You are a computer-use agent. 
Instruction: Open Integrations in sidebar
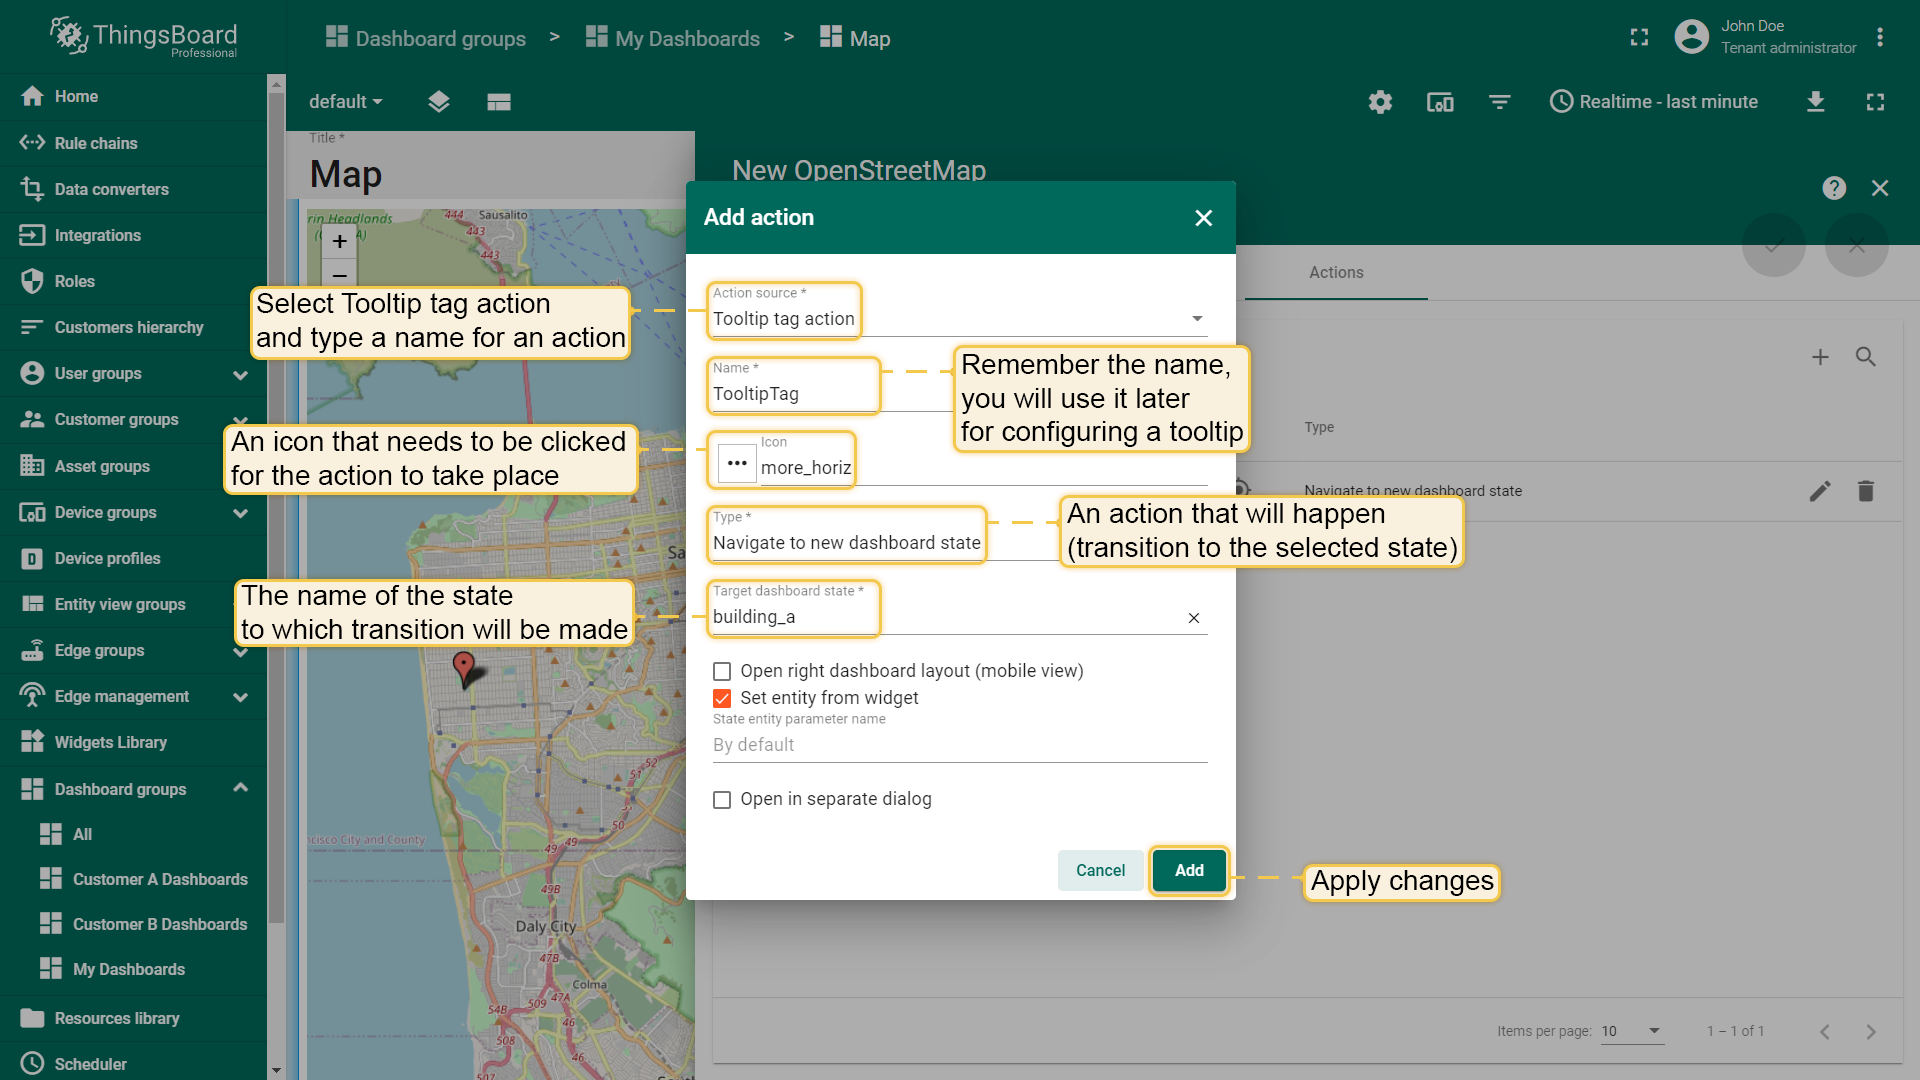point(133,235)
